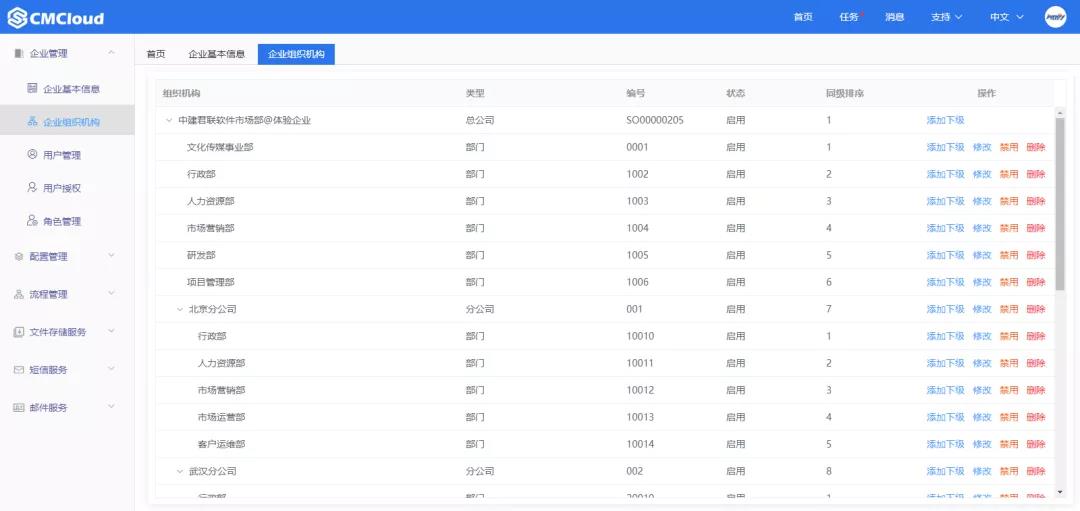The height and width of the screenshot is (511, 1080).
Task: Click the 角色管理 sidebar icon
Action: (32, 221)
